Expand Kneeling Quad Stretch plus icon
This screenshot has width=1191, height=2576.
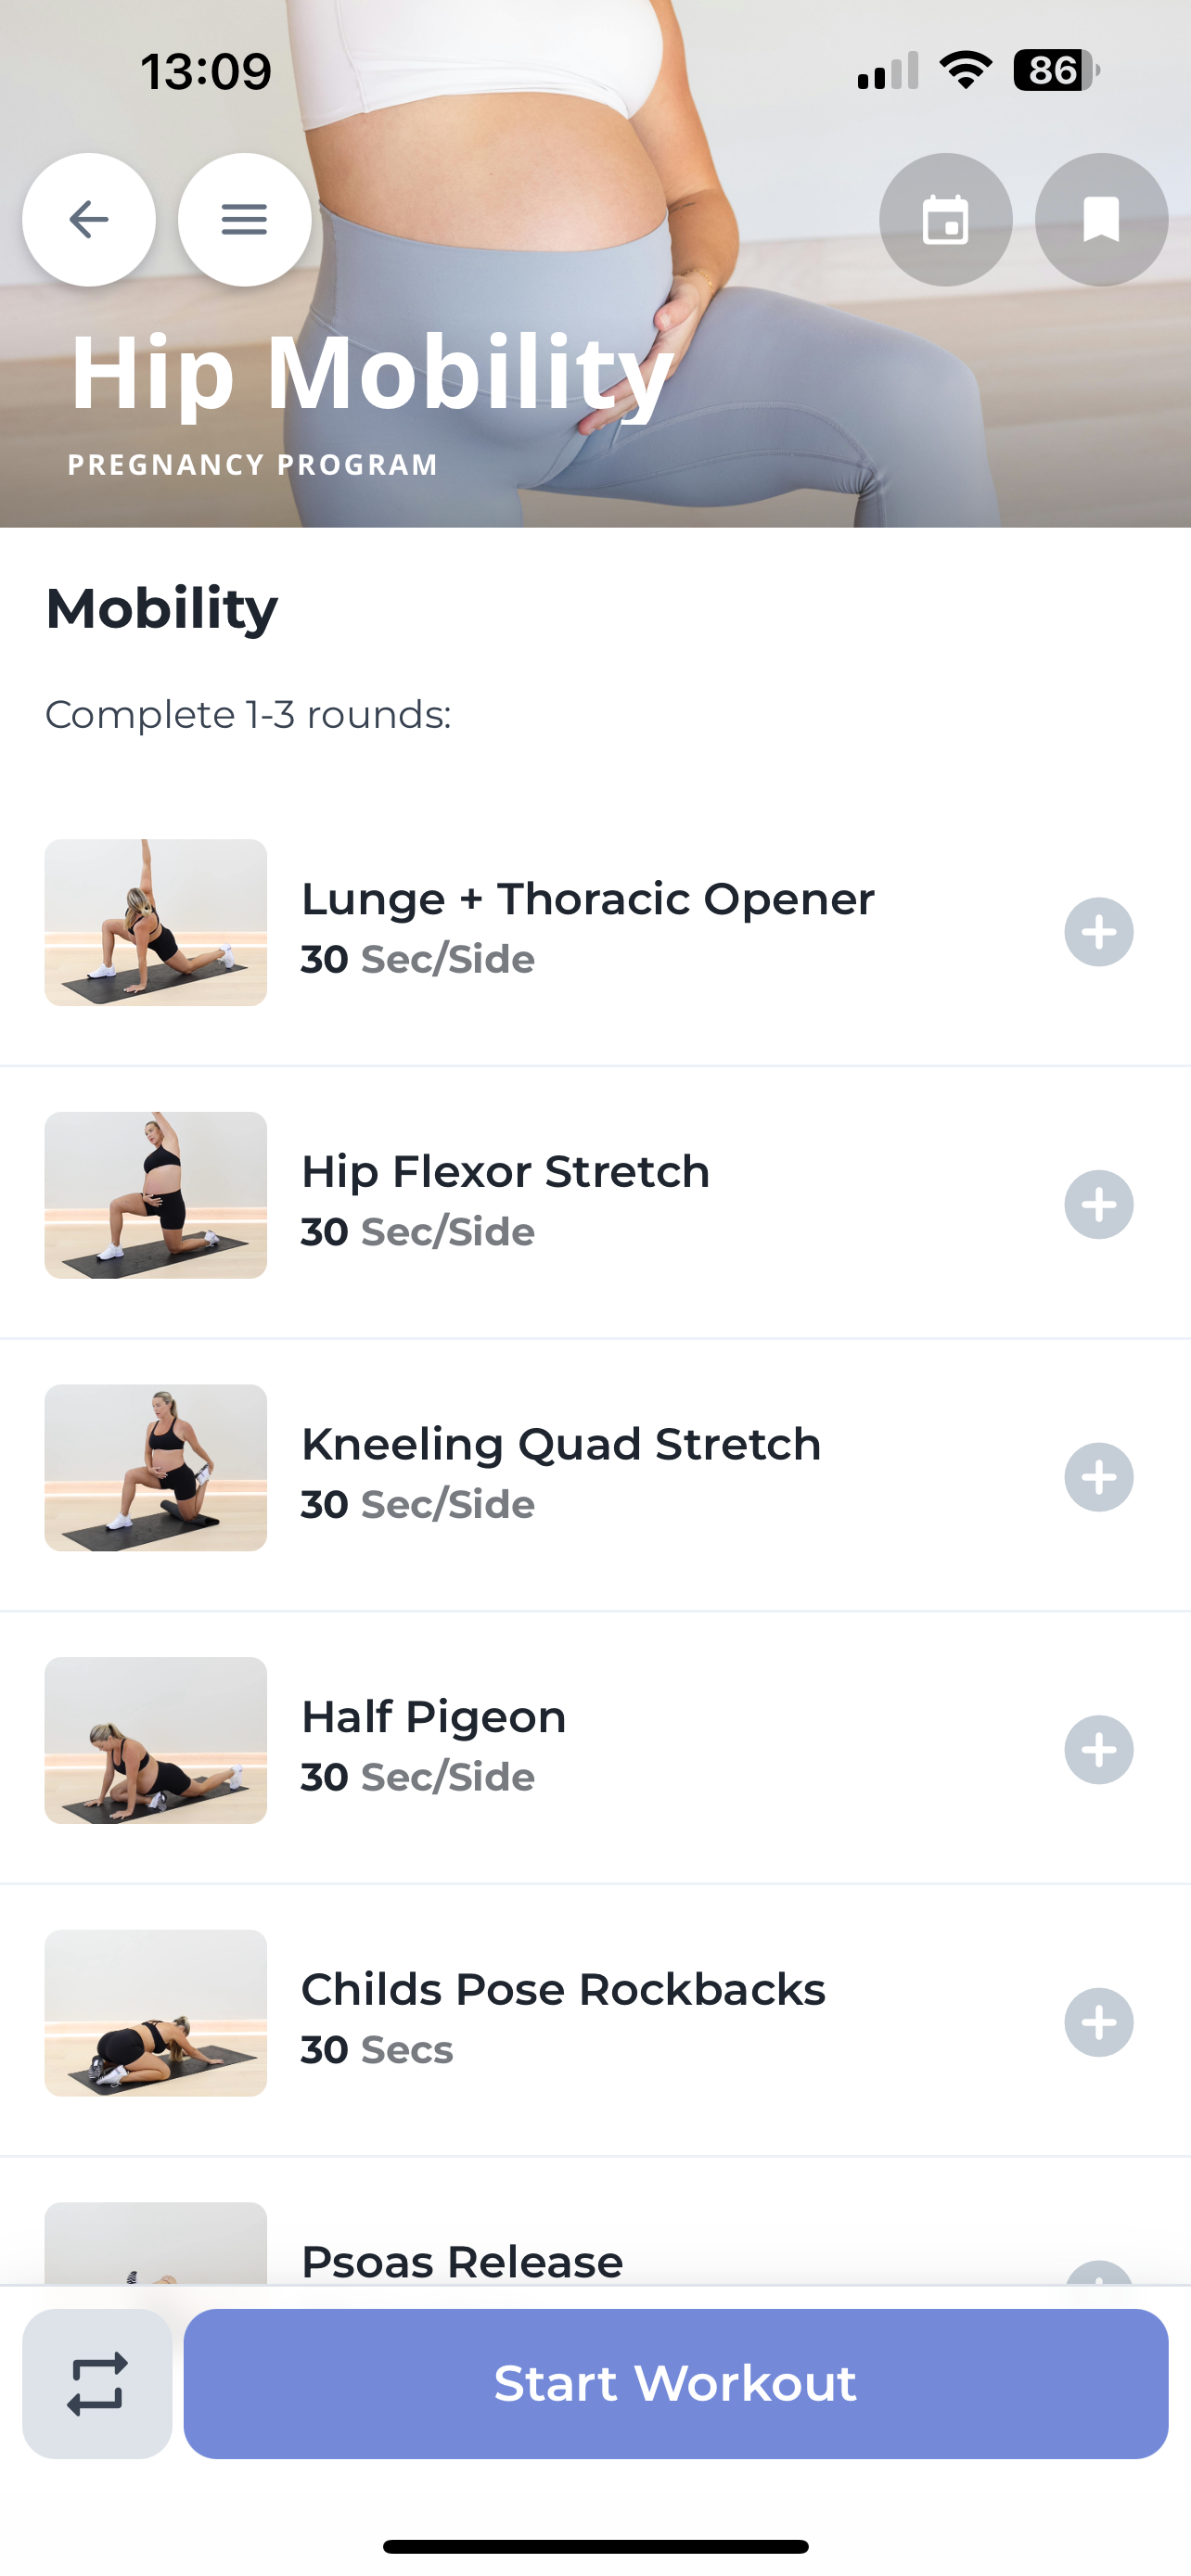click(1098, 1477)
